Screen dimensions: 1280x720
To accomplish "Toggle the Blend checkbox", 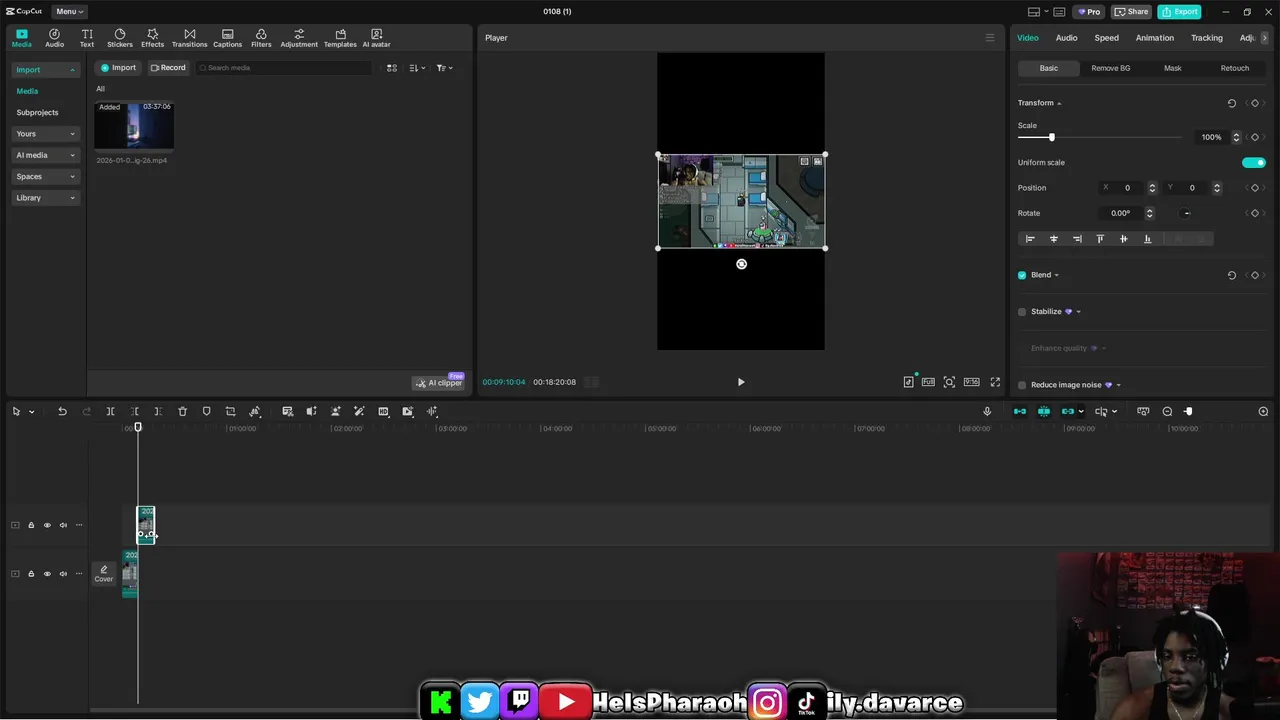I will (x=1022, y=275).
